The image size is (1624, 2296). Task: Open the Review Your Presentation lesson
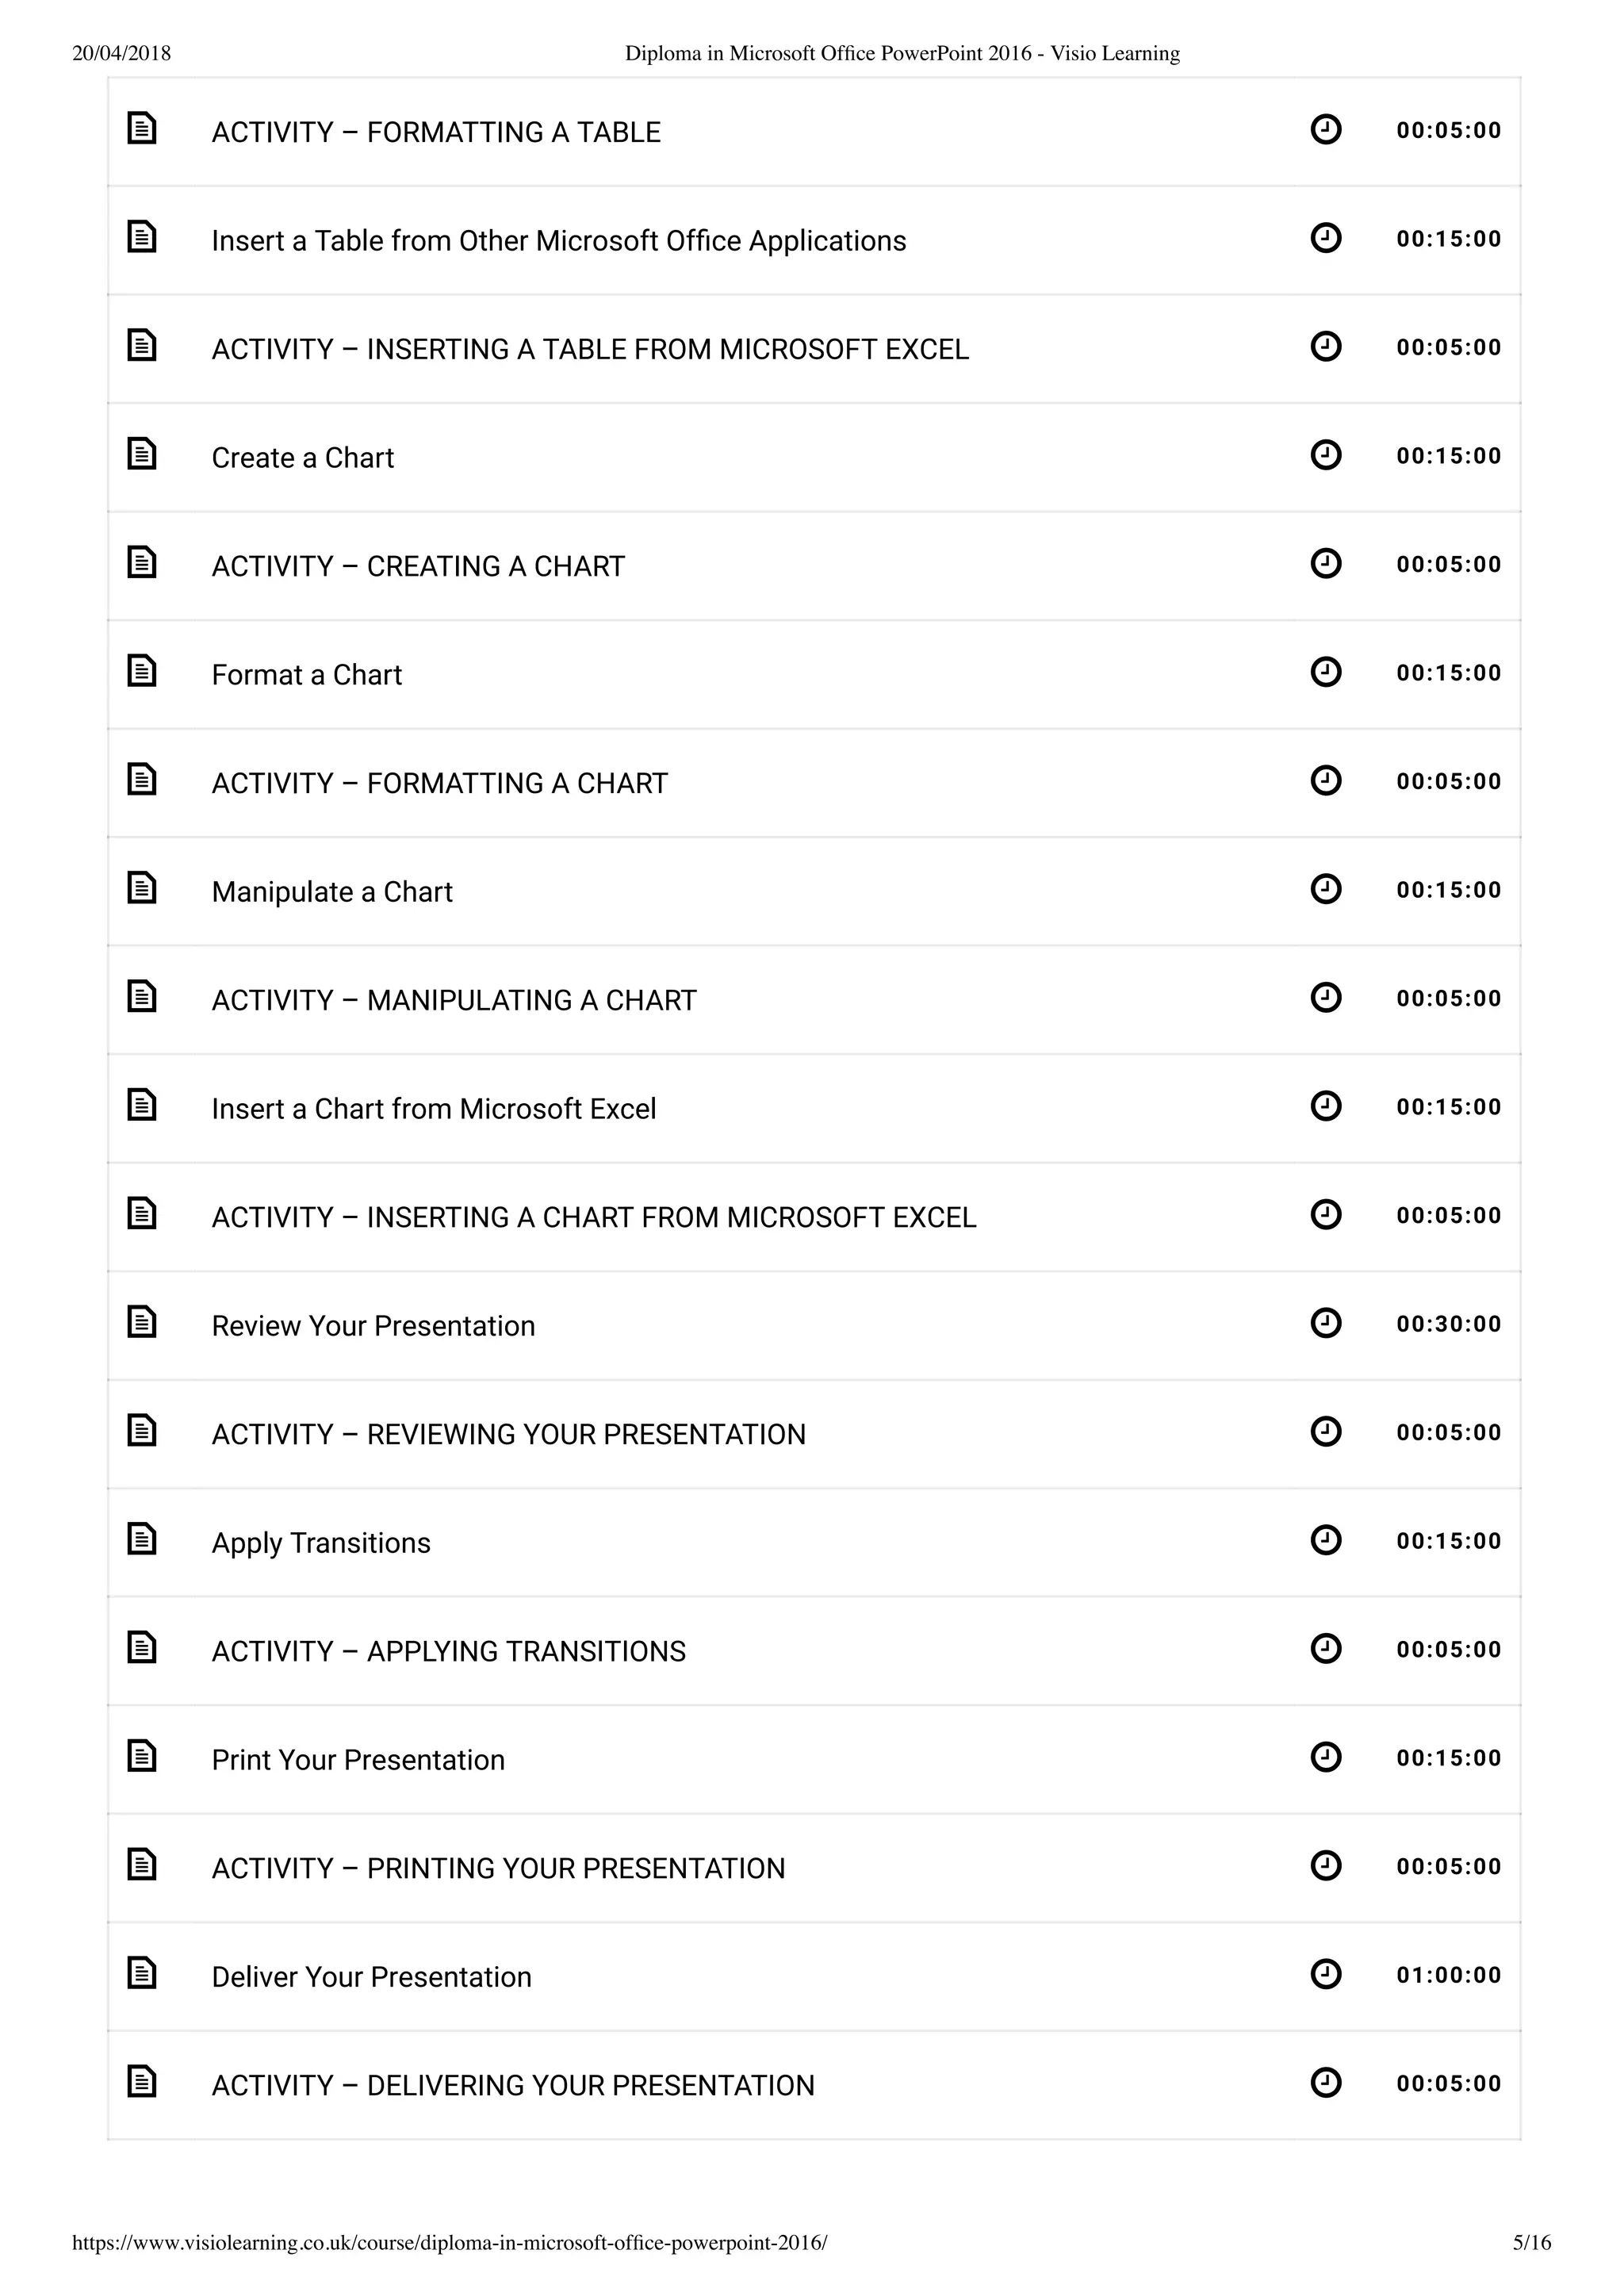[x=373, y=1326]
